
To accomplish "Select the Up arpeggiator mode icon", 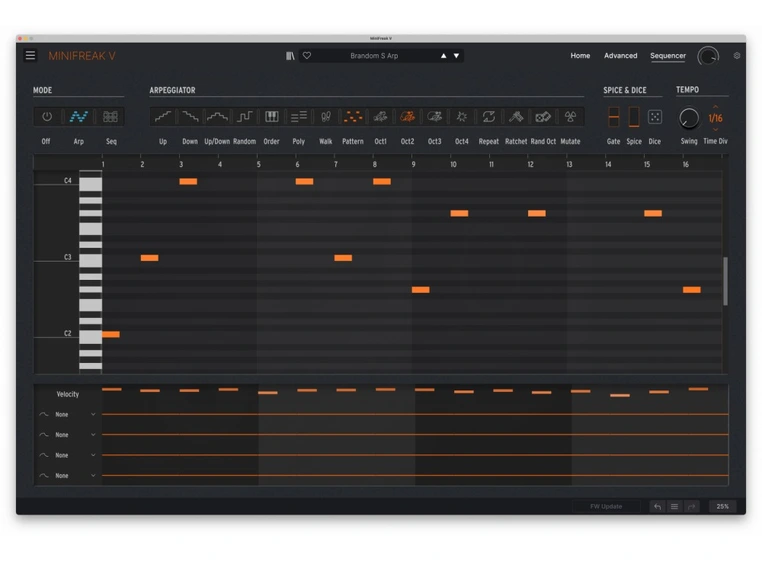I will pos(163,117).
